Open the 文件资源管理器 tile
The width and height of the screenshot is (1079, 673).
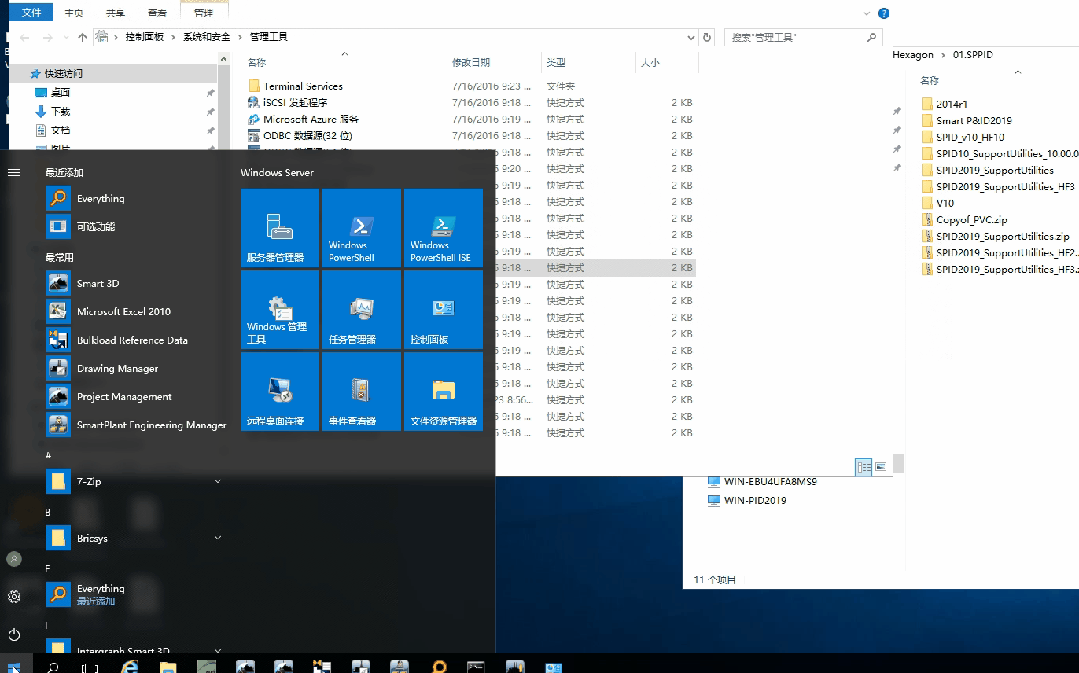[443, 392]
